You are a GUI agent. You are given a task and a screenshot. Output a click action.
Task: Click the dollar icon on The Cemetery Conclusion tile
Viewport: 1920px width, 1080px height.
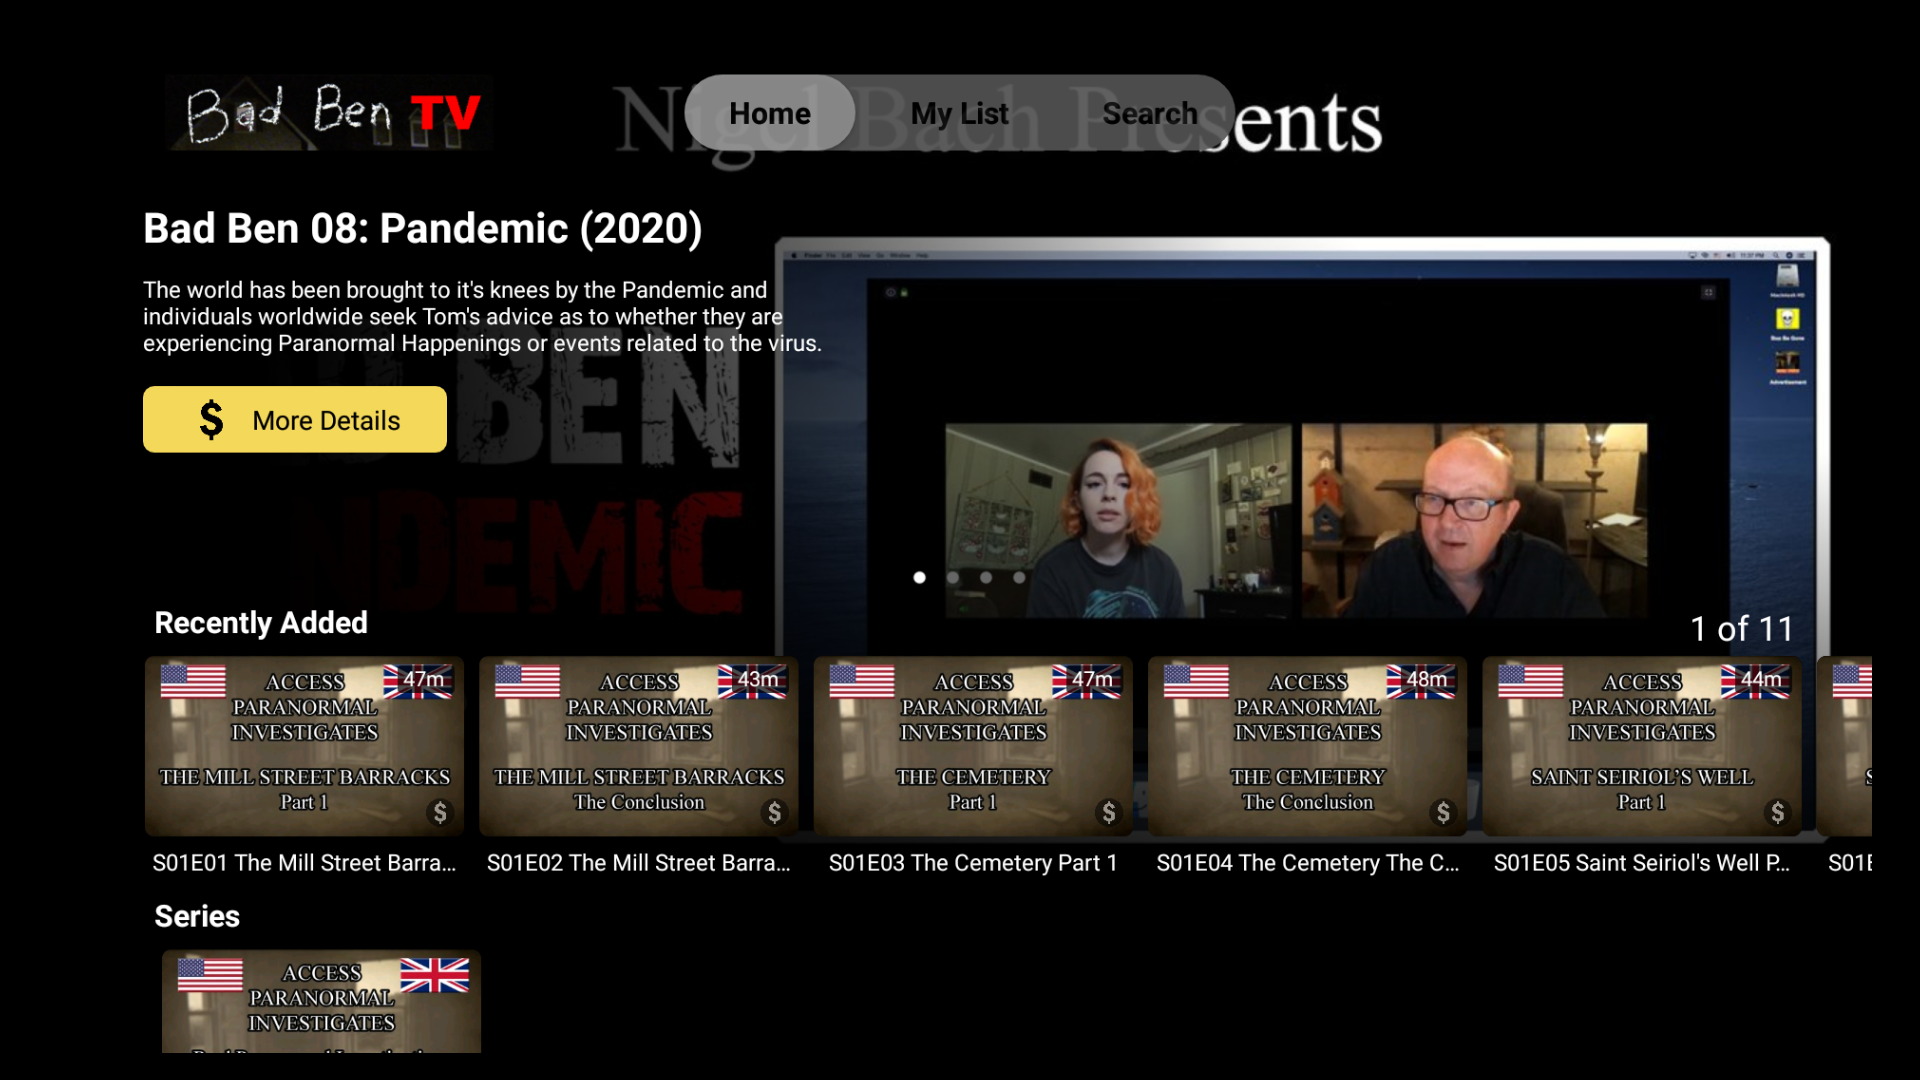(1444, 813)
